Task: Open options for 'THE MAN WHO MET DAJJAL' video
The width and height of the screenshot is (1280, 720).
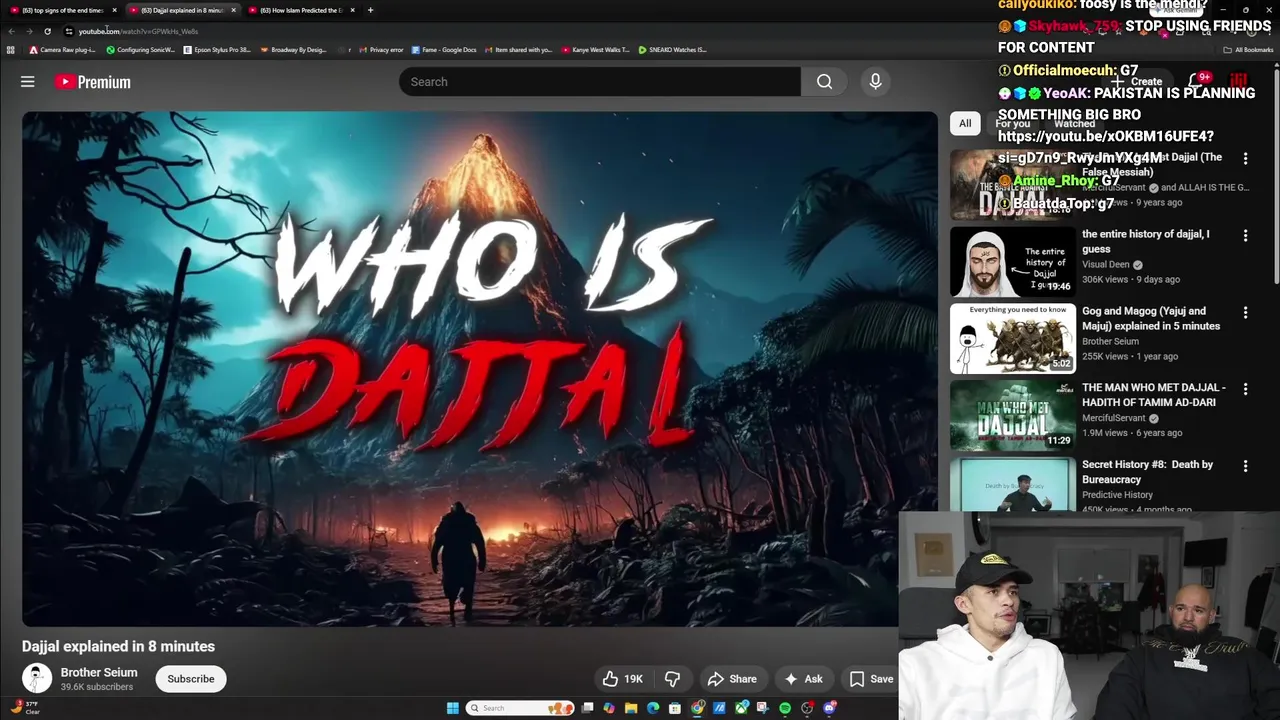Action: 1245,389
